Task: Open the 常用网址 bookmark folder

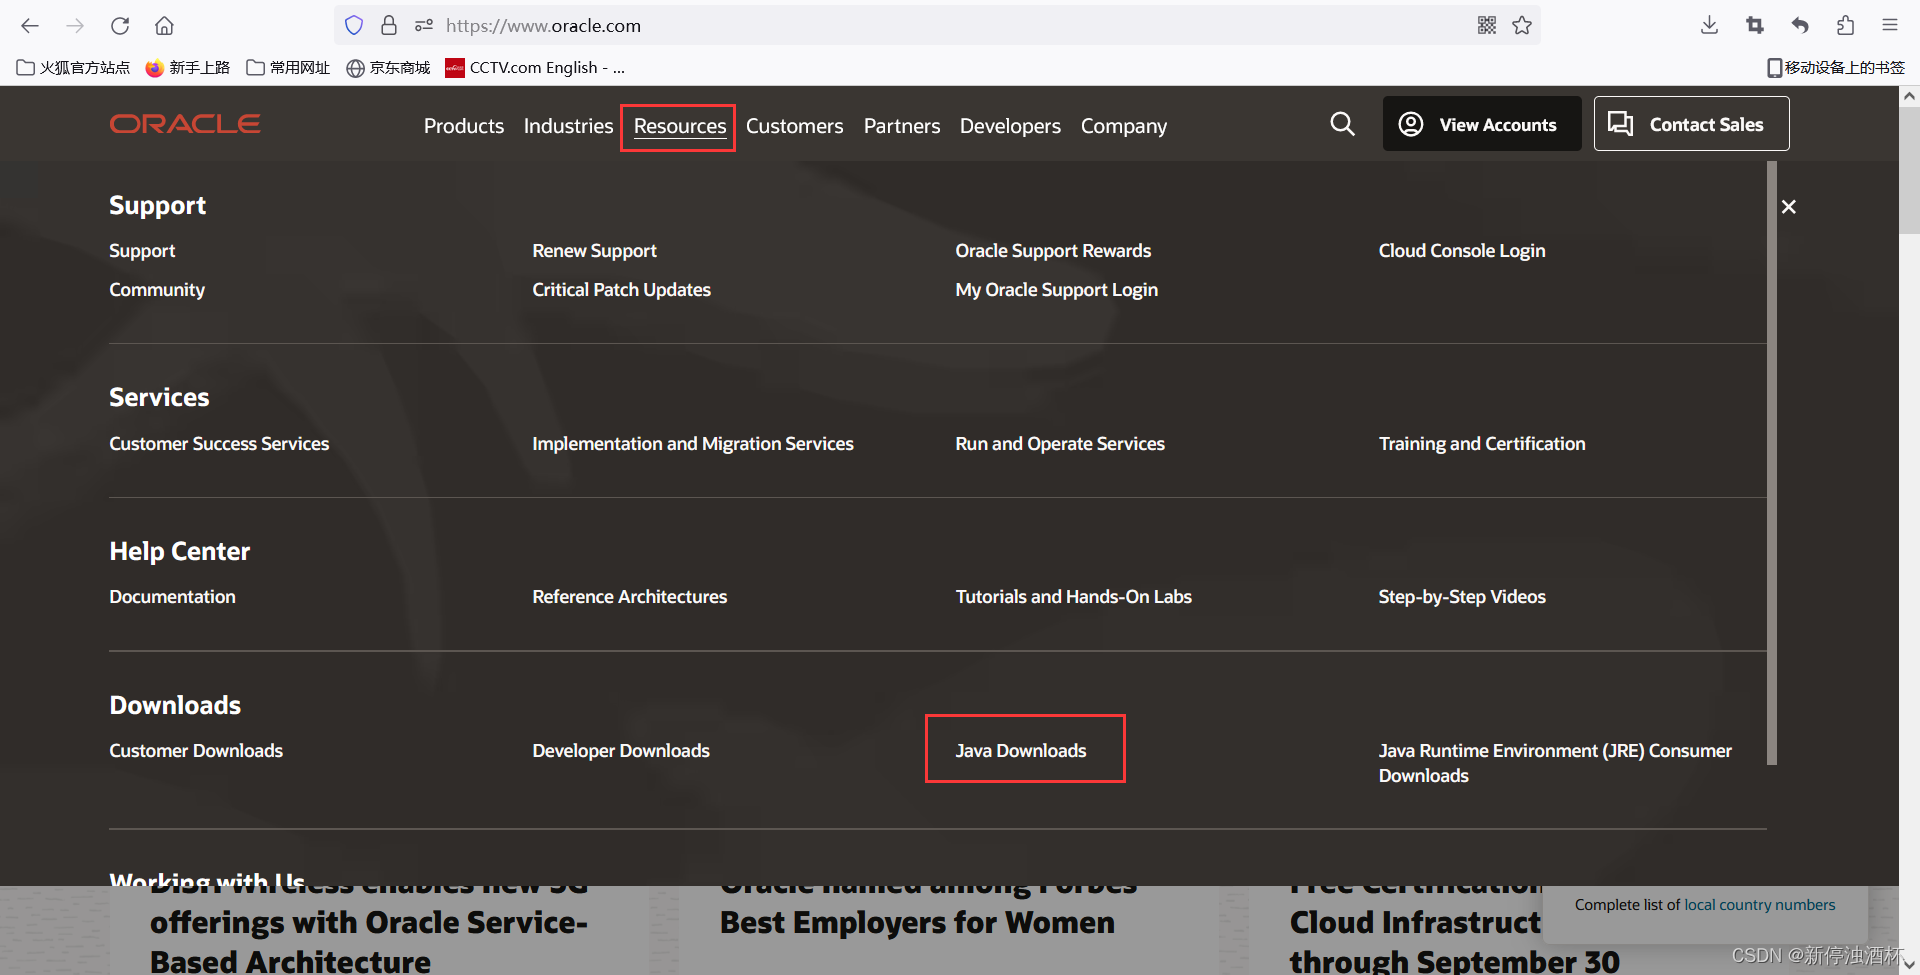Action: point(288,68)
